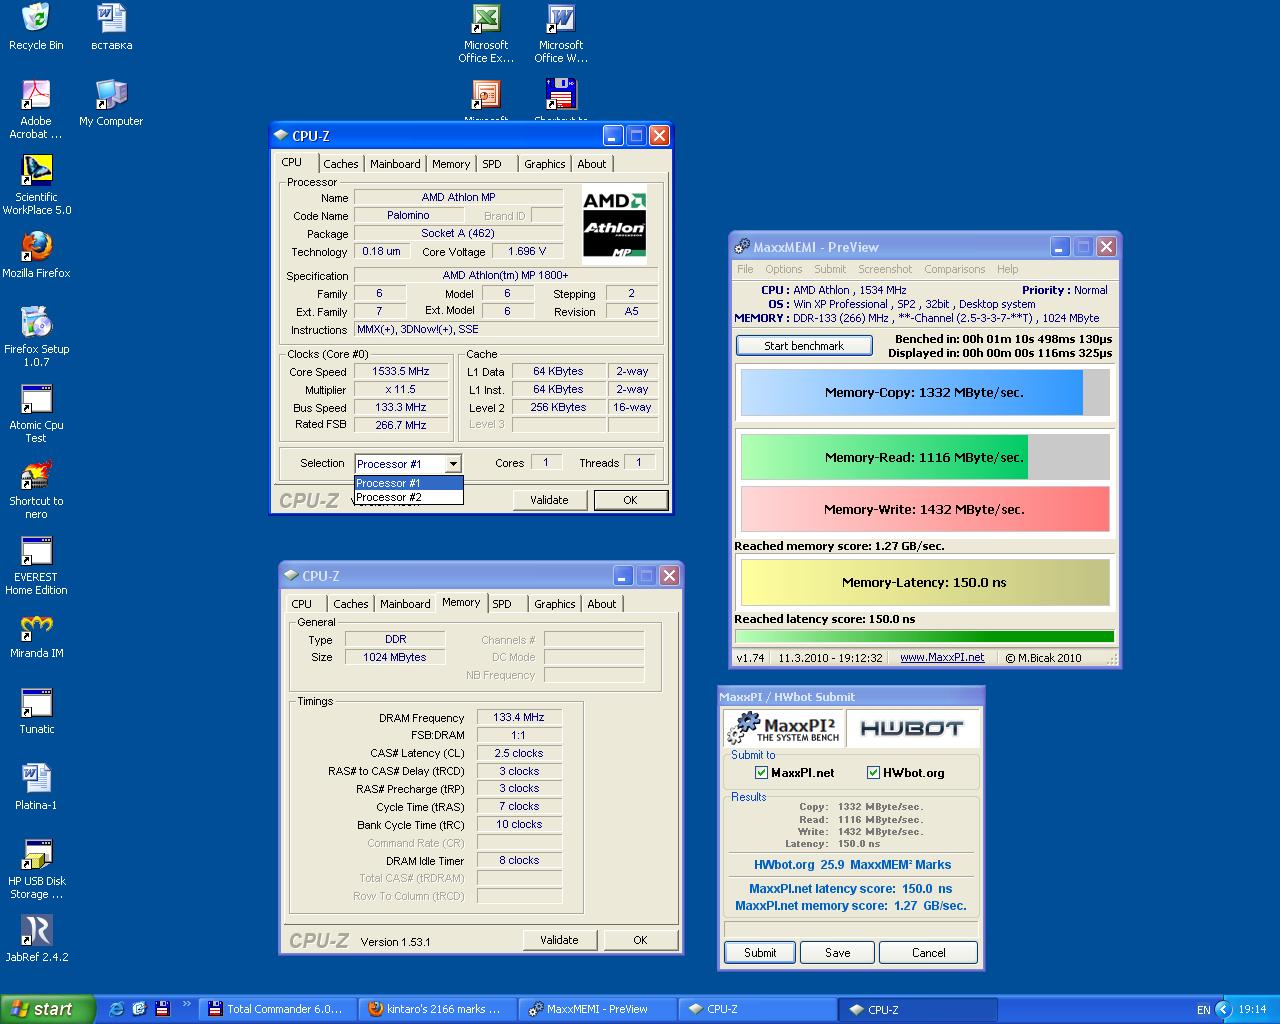Open Shortcut to nero icon
Viewport: 1280px width, 1024px height.
pos(36,489)
